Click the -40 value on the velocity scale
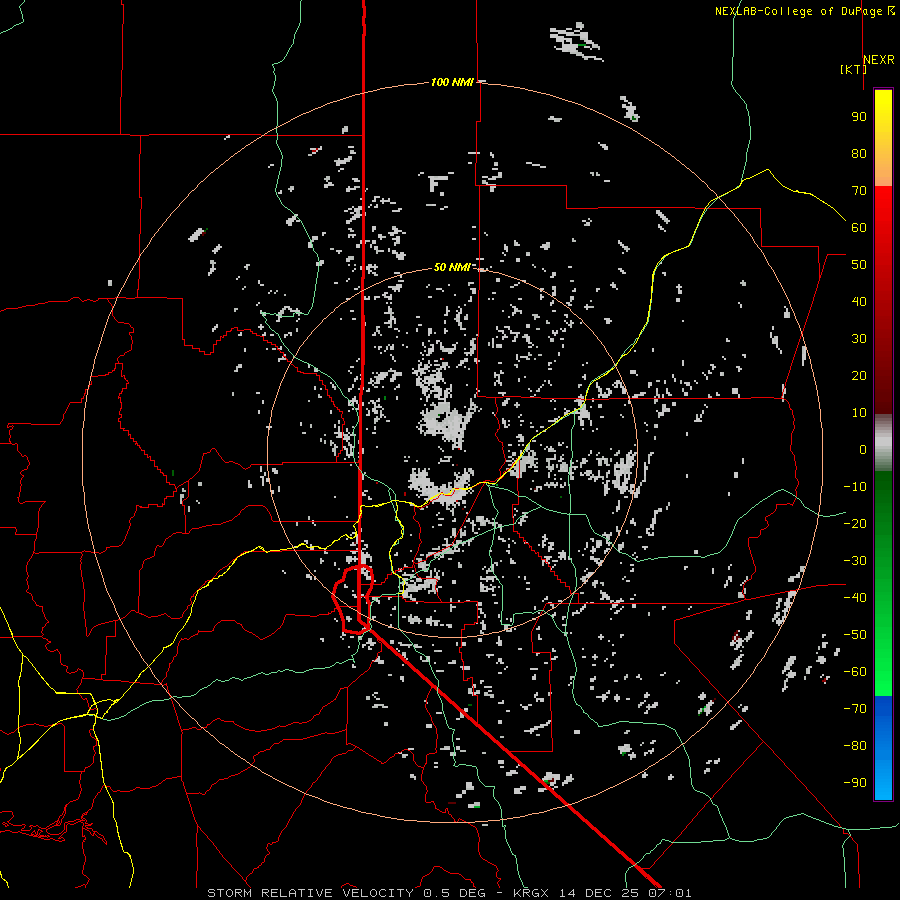Image resolution: width=900 pixels, height=900 pixels. [x=855, y=598]
